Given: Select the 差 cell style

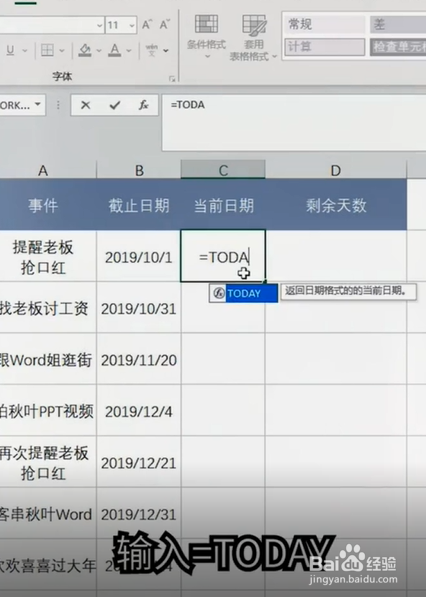Looking at the screenshot, I should coord(398,25).
